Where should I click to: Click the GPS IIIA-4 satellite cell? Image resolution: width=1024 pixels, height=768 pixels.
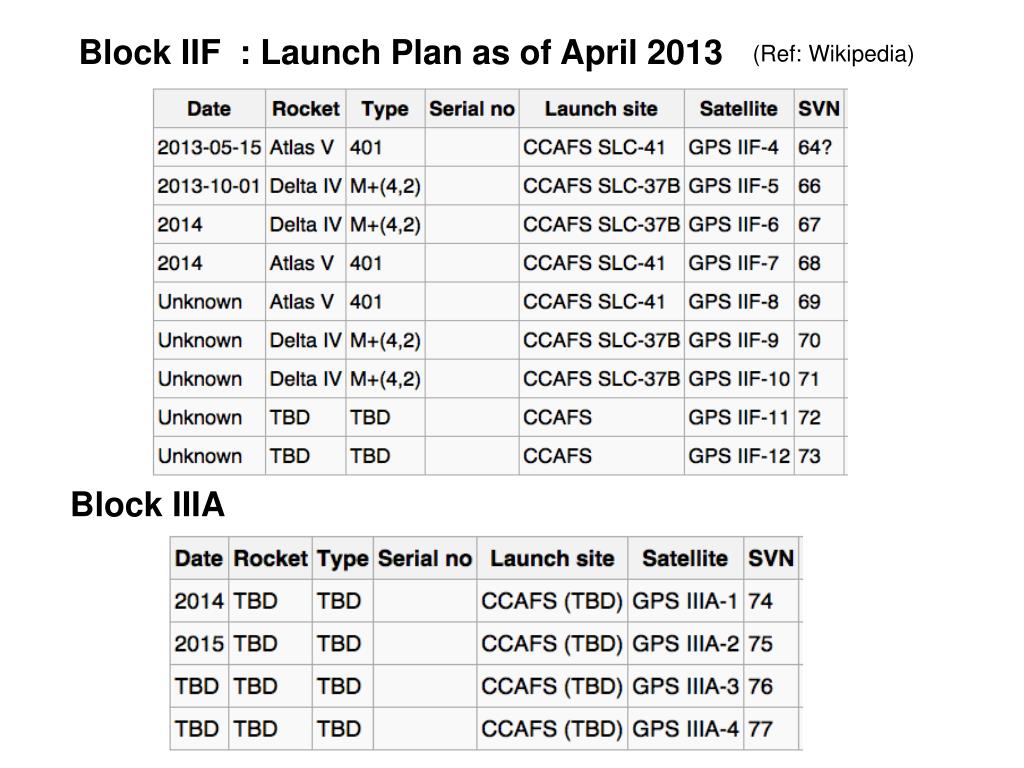tap(685, 728)
